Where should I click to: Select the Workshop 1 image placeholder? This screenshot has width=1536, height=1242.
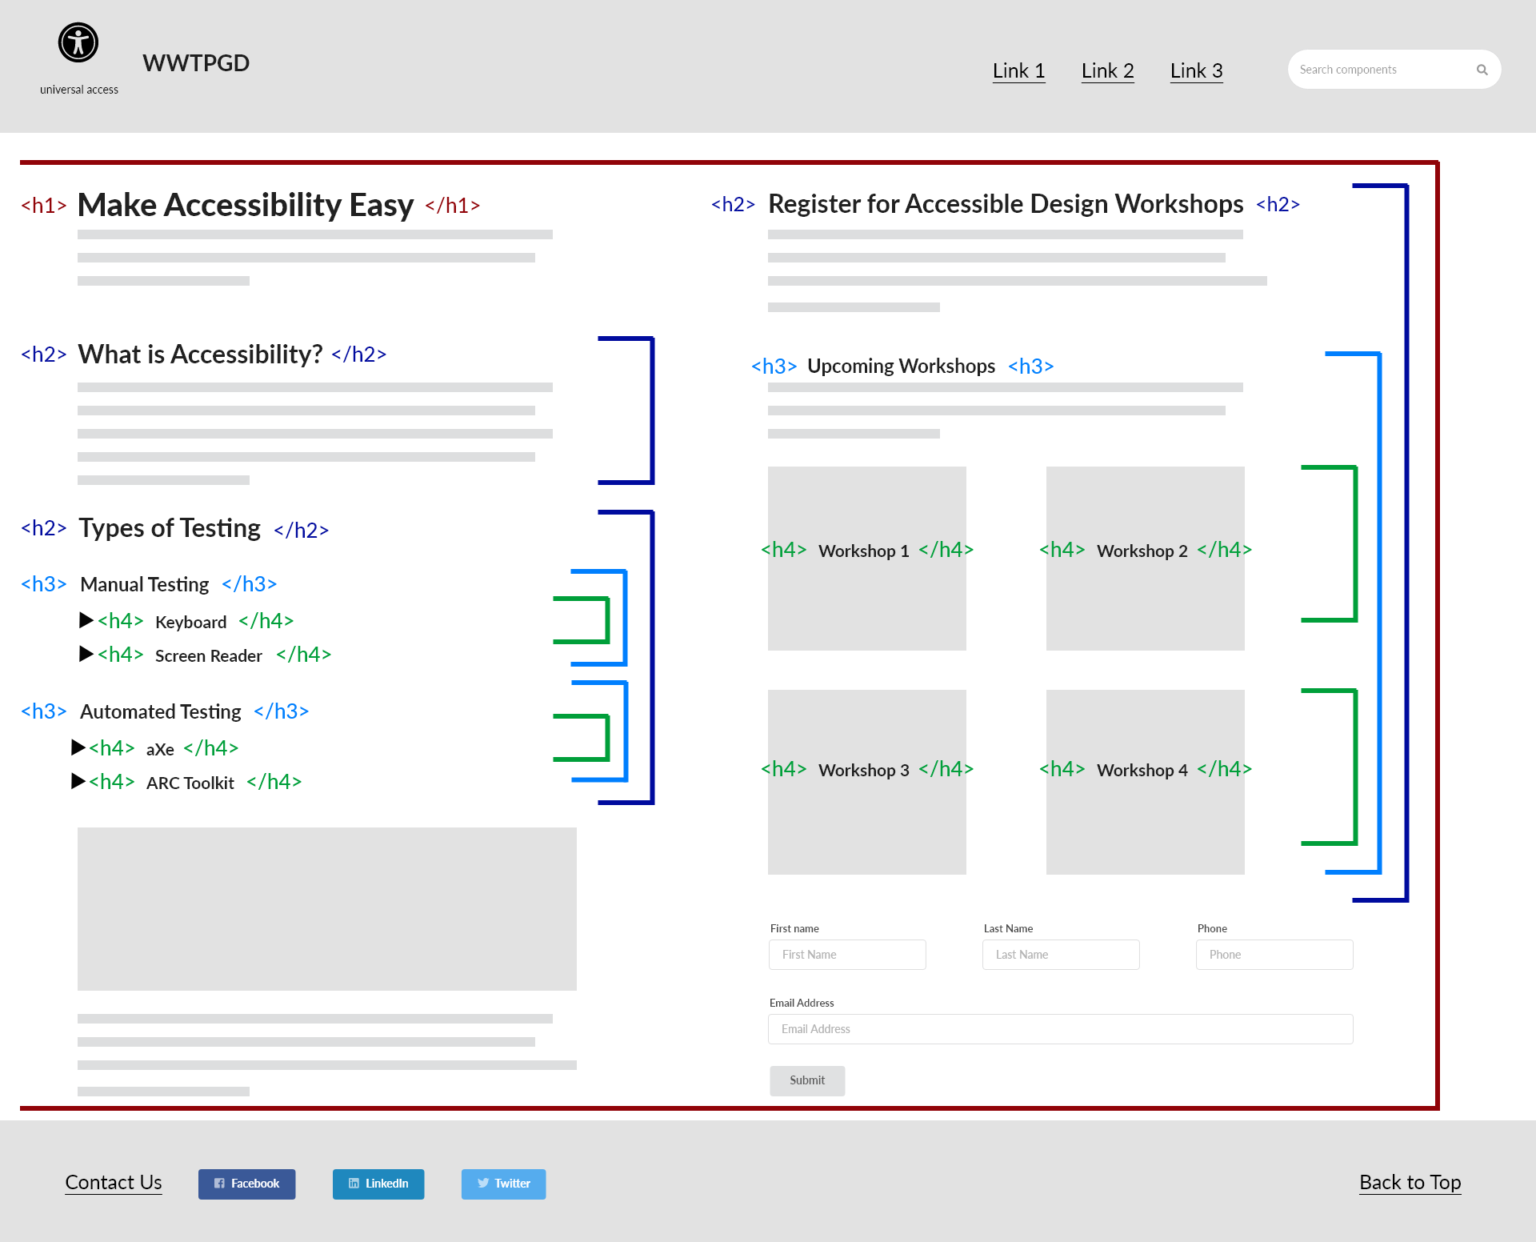point(866,558)
